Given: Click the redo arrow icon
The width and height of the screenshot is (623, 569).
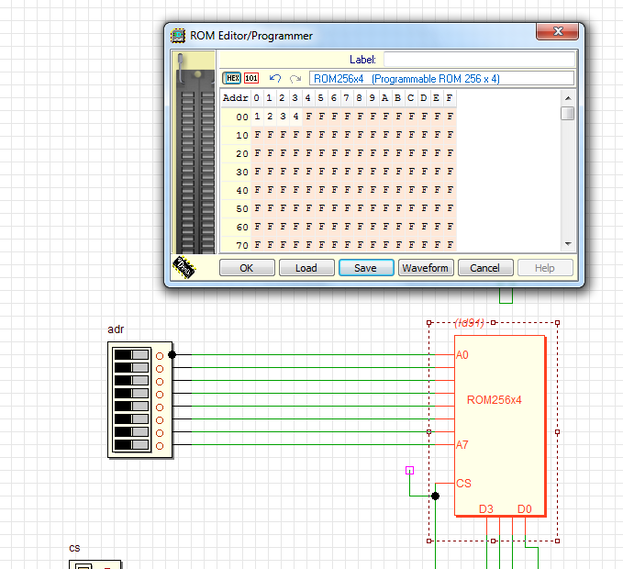Looking at the screenshot, I should (295, 78).
